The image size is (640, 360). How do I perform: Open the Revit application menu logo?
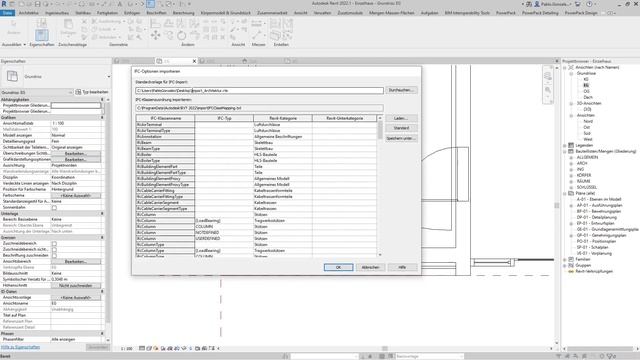[4, 4]
